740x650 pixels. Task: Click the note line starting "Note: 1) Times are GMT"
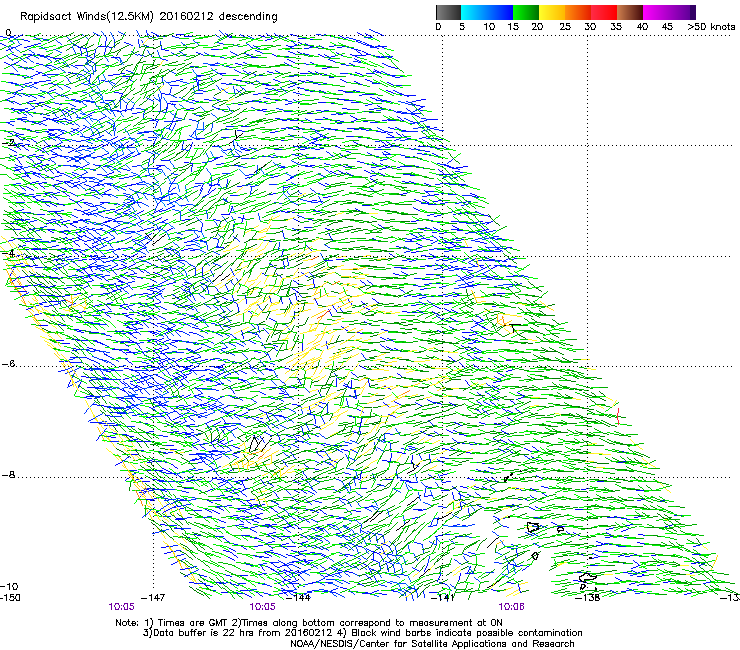pyautogui.click(x=309, y=623)
